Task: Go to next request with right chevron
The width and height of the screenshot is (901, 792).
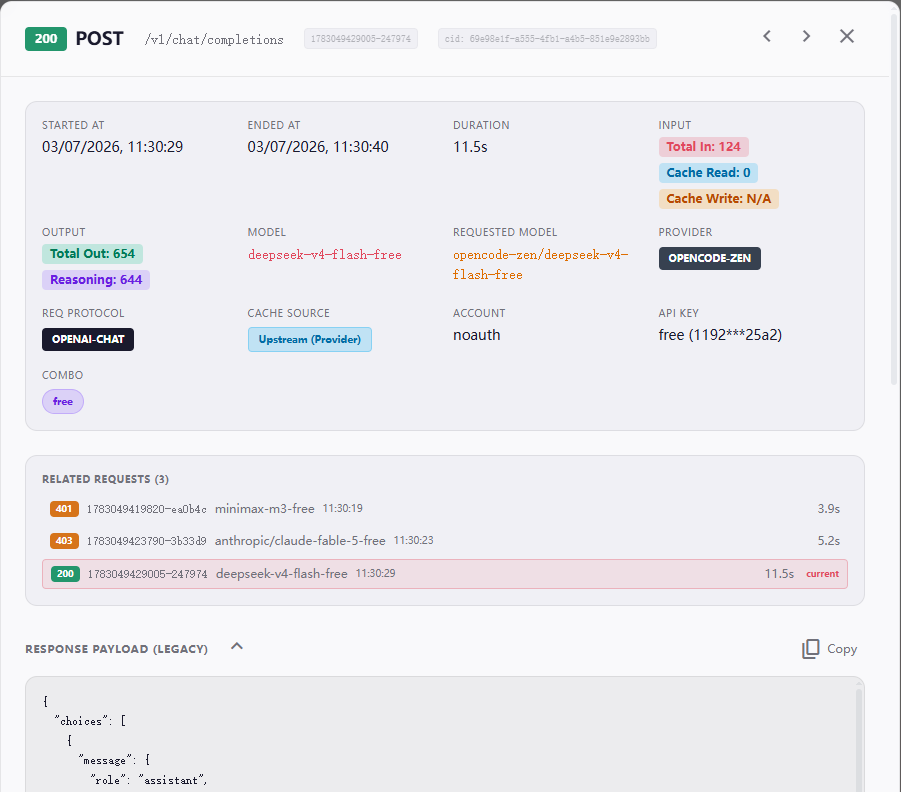Action: [x=806, y=37]
